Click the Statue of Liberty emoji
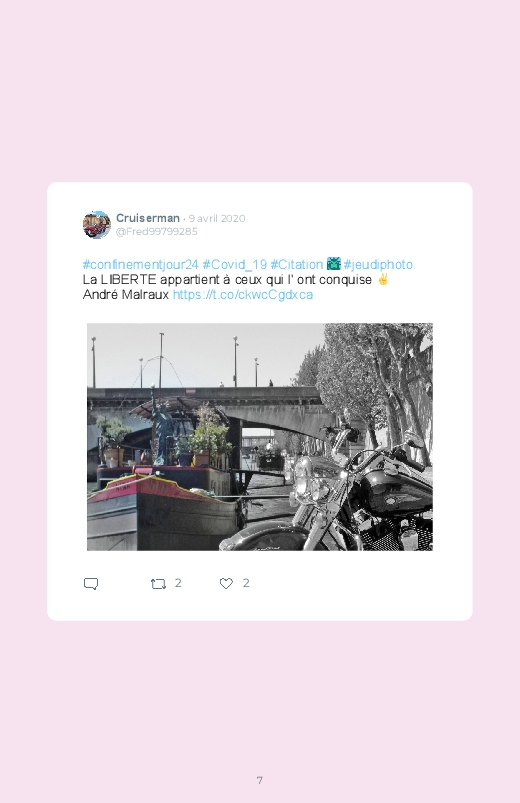Viewport: 520px width, 803px height. click(x=334, y=264)
